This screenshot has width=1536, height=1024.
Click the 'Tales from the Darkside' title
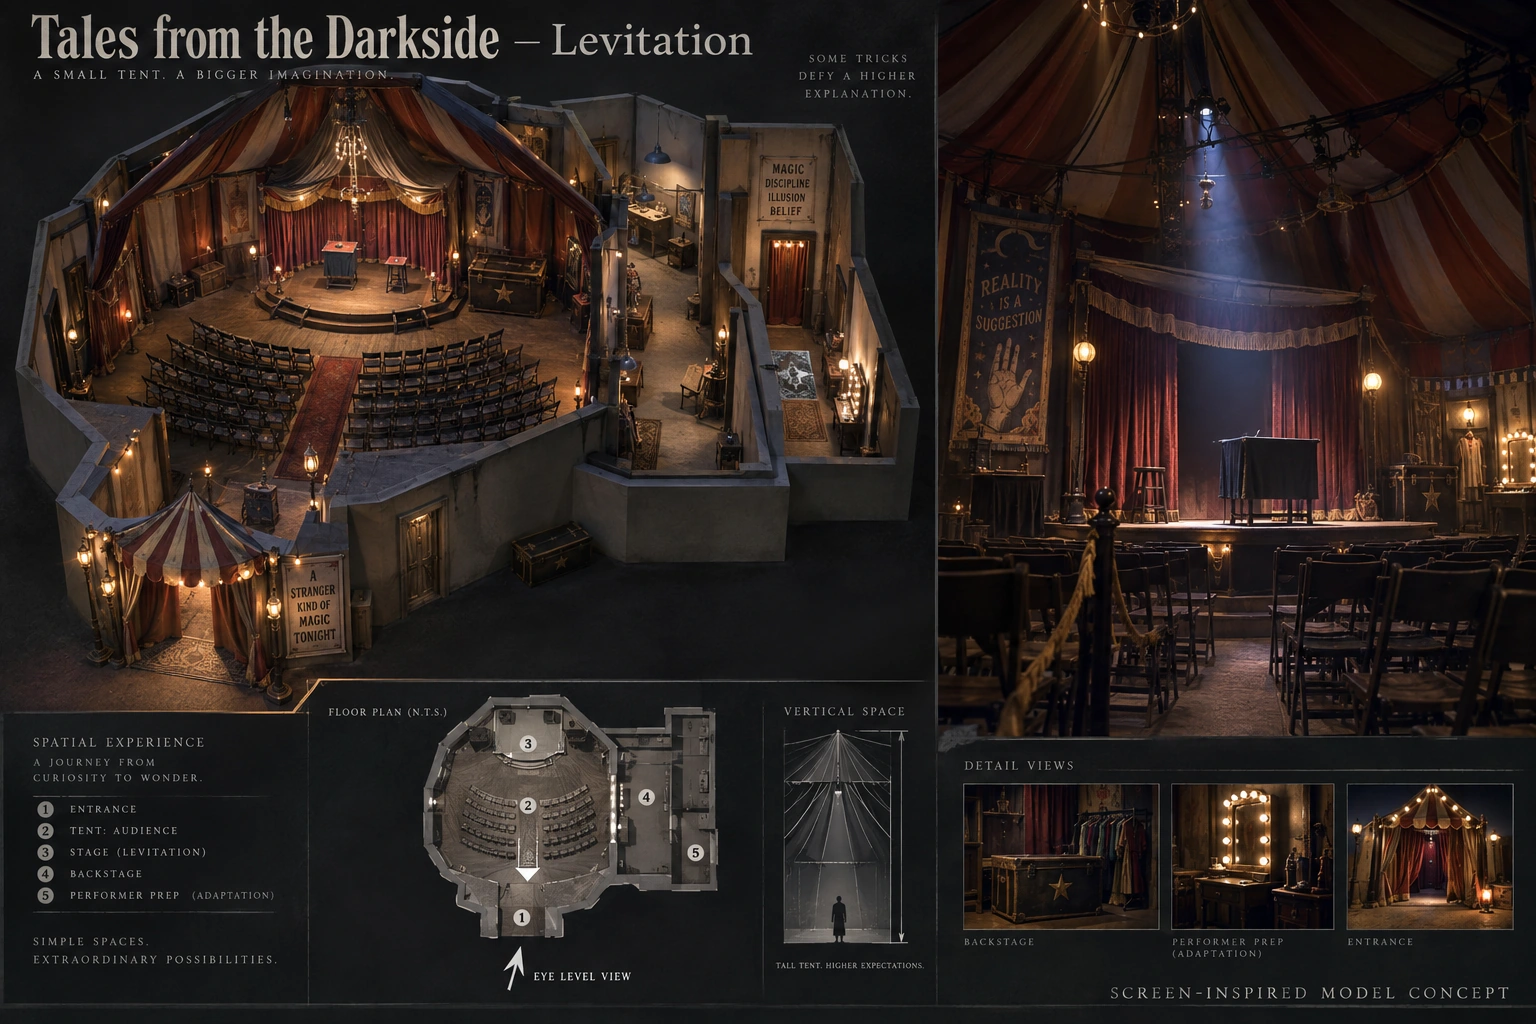[x=265, y=38]
